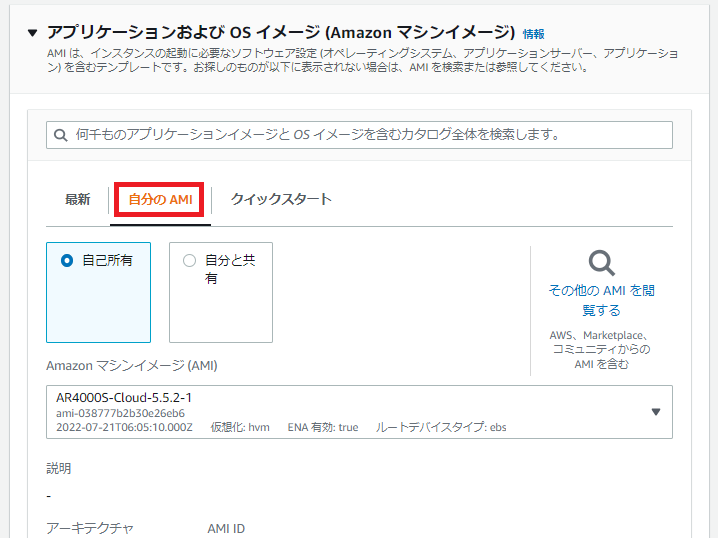Click the AMI selector's down arrow icon
Image resolution: width=718 pixels, height=538 pixels.
click(x=656, y=412)
